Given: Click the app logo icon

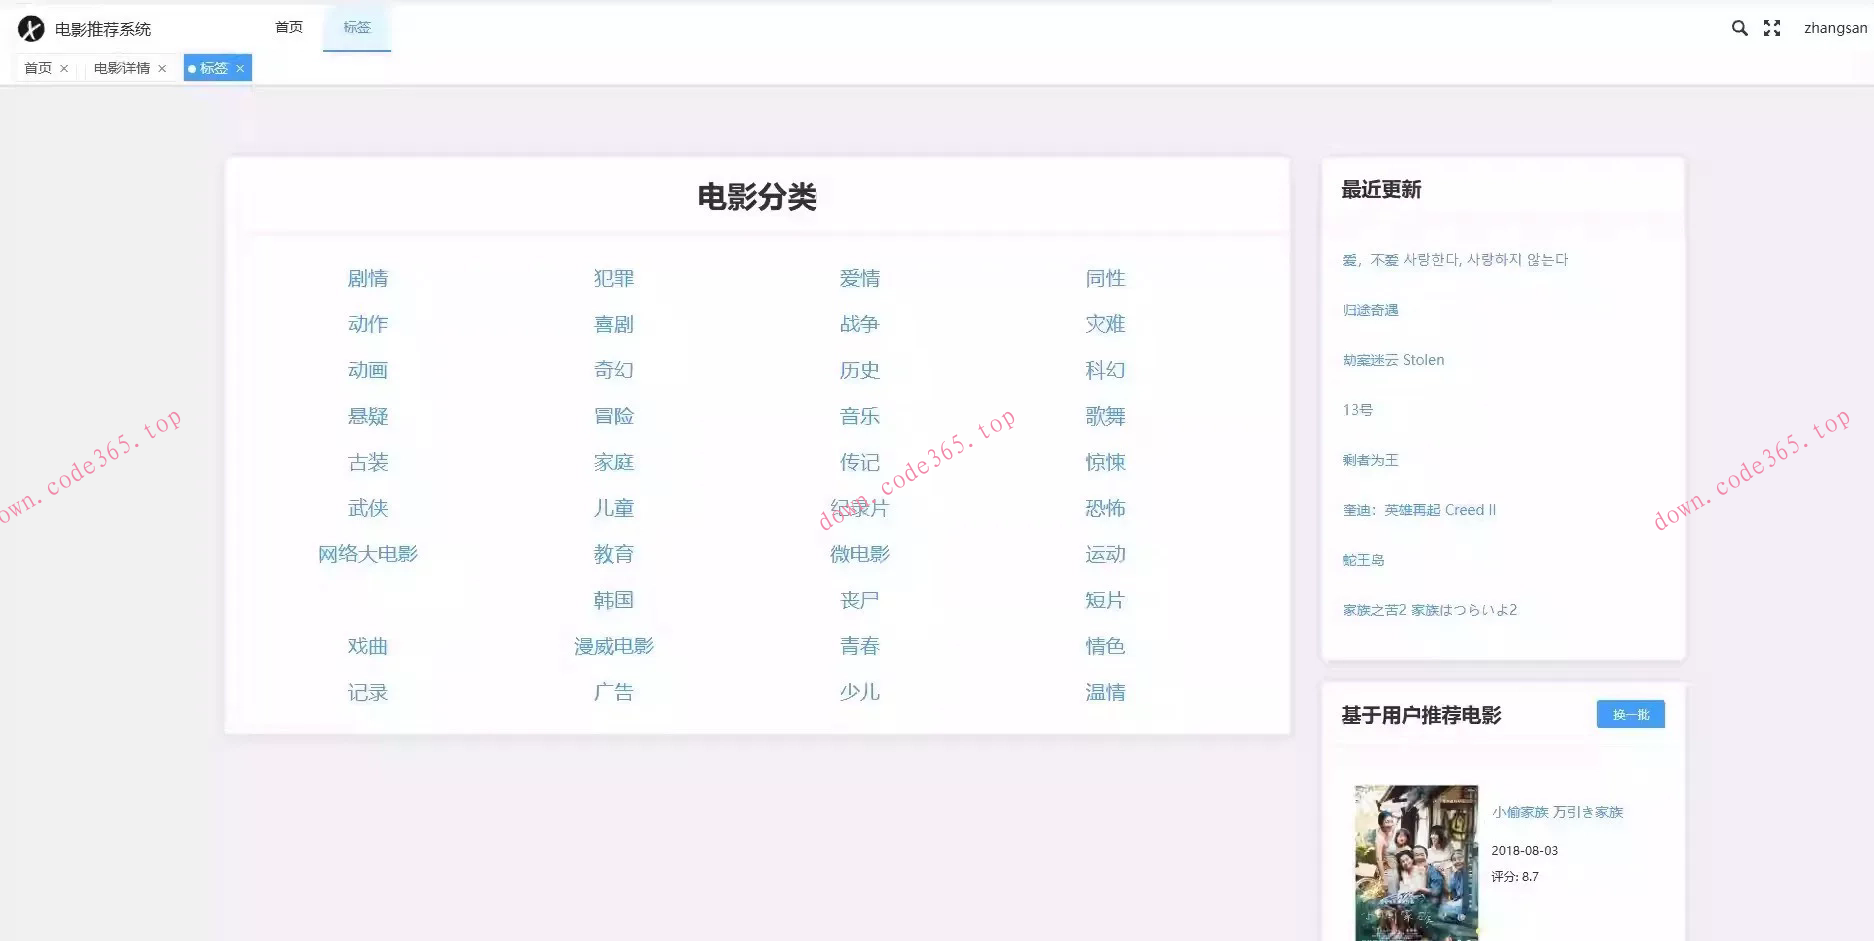Looking at the screenshot, I should click(x=31, y=29).
